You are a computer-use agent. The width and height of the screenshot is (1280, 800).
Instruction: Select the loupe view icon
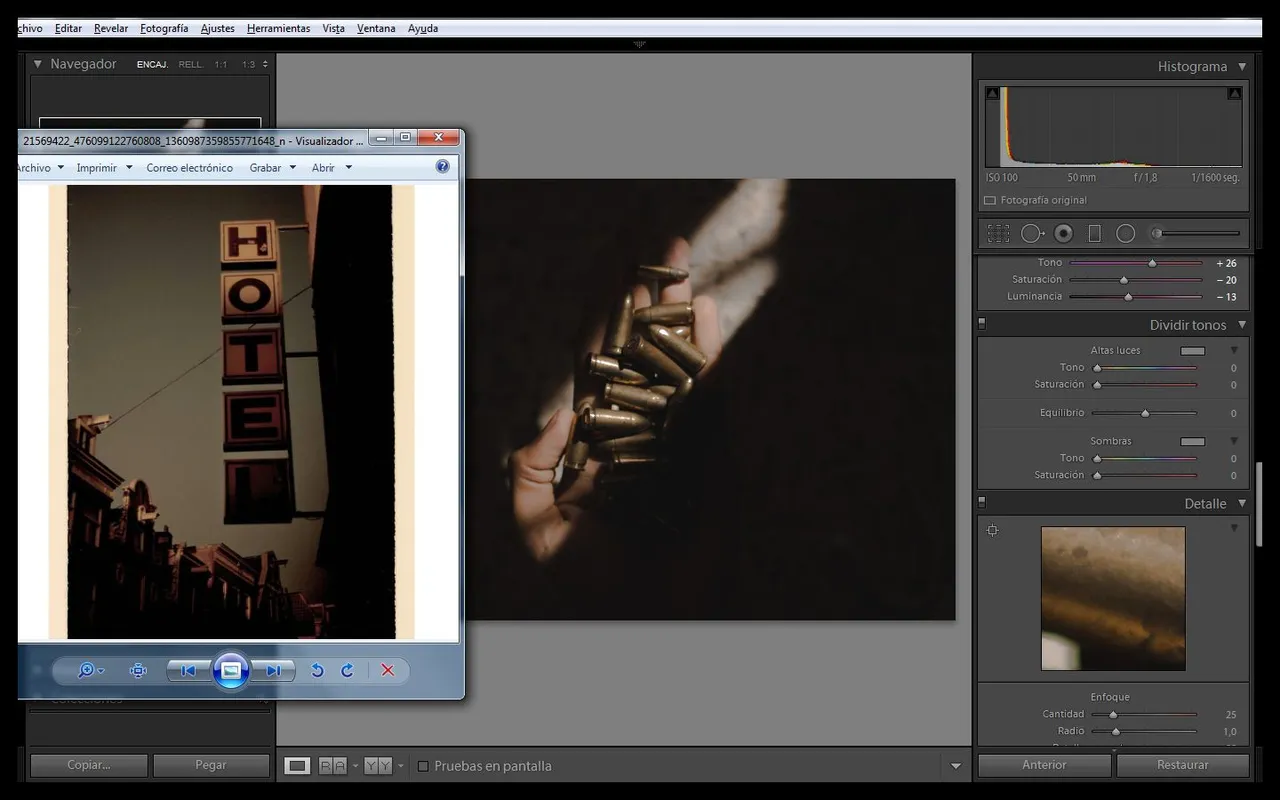click(297, 766)
